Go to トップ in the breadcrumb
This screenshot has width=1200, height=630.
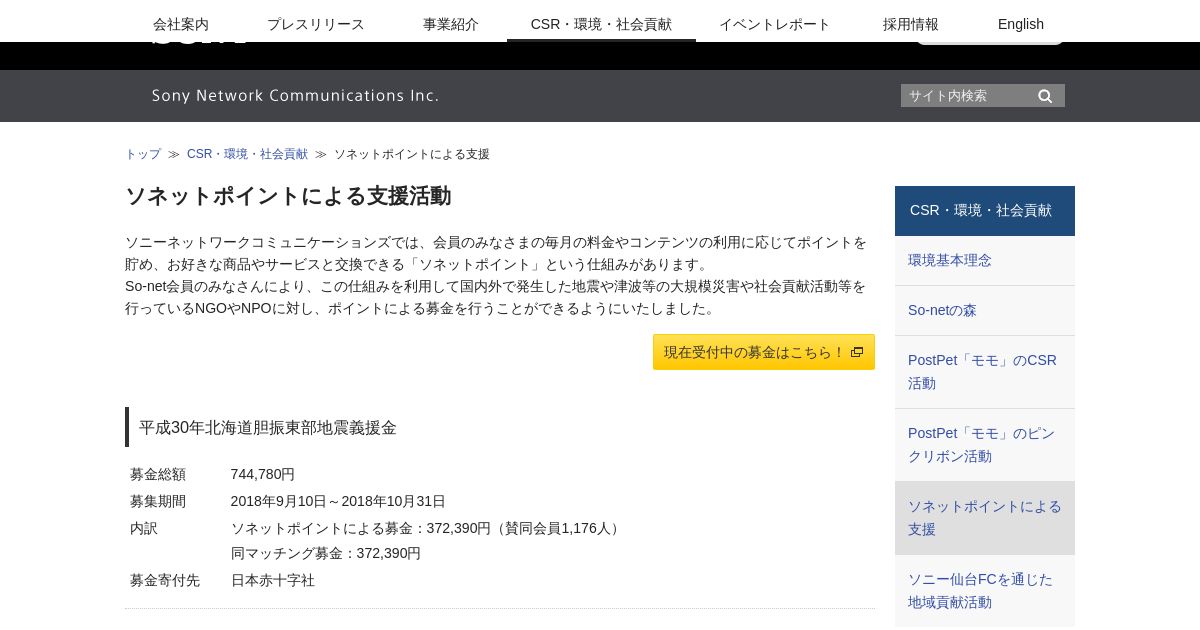click(143, 154)
